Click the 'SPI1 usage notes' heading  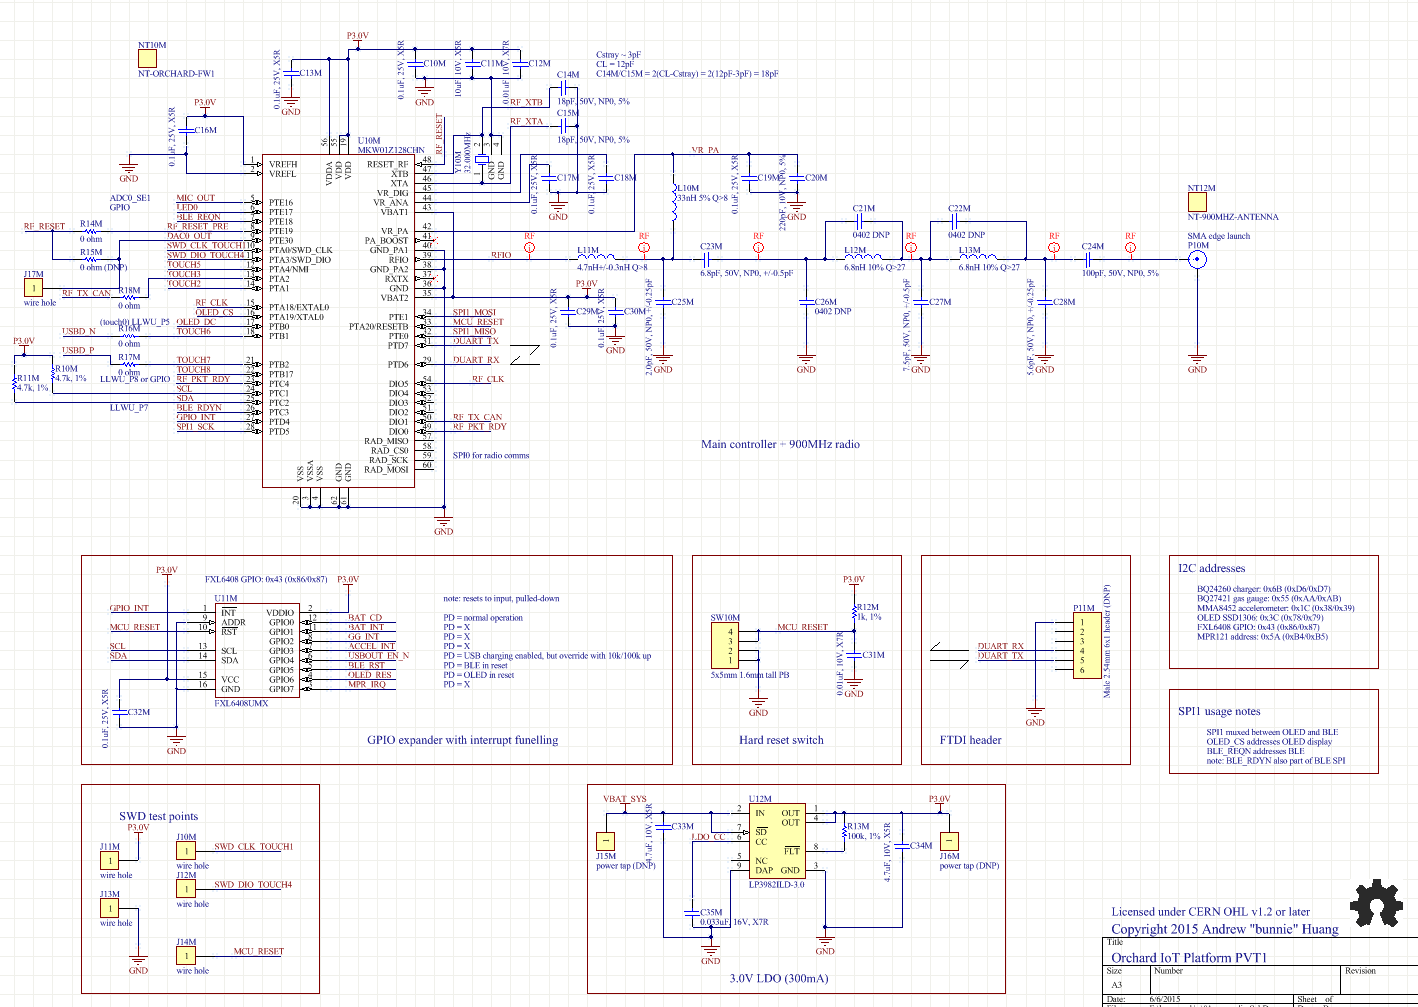coord(1218,711)
